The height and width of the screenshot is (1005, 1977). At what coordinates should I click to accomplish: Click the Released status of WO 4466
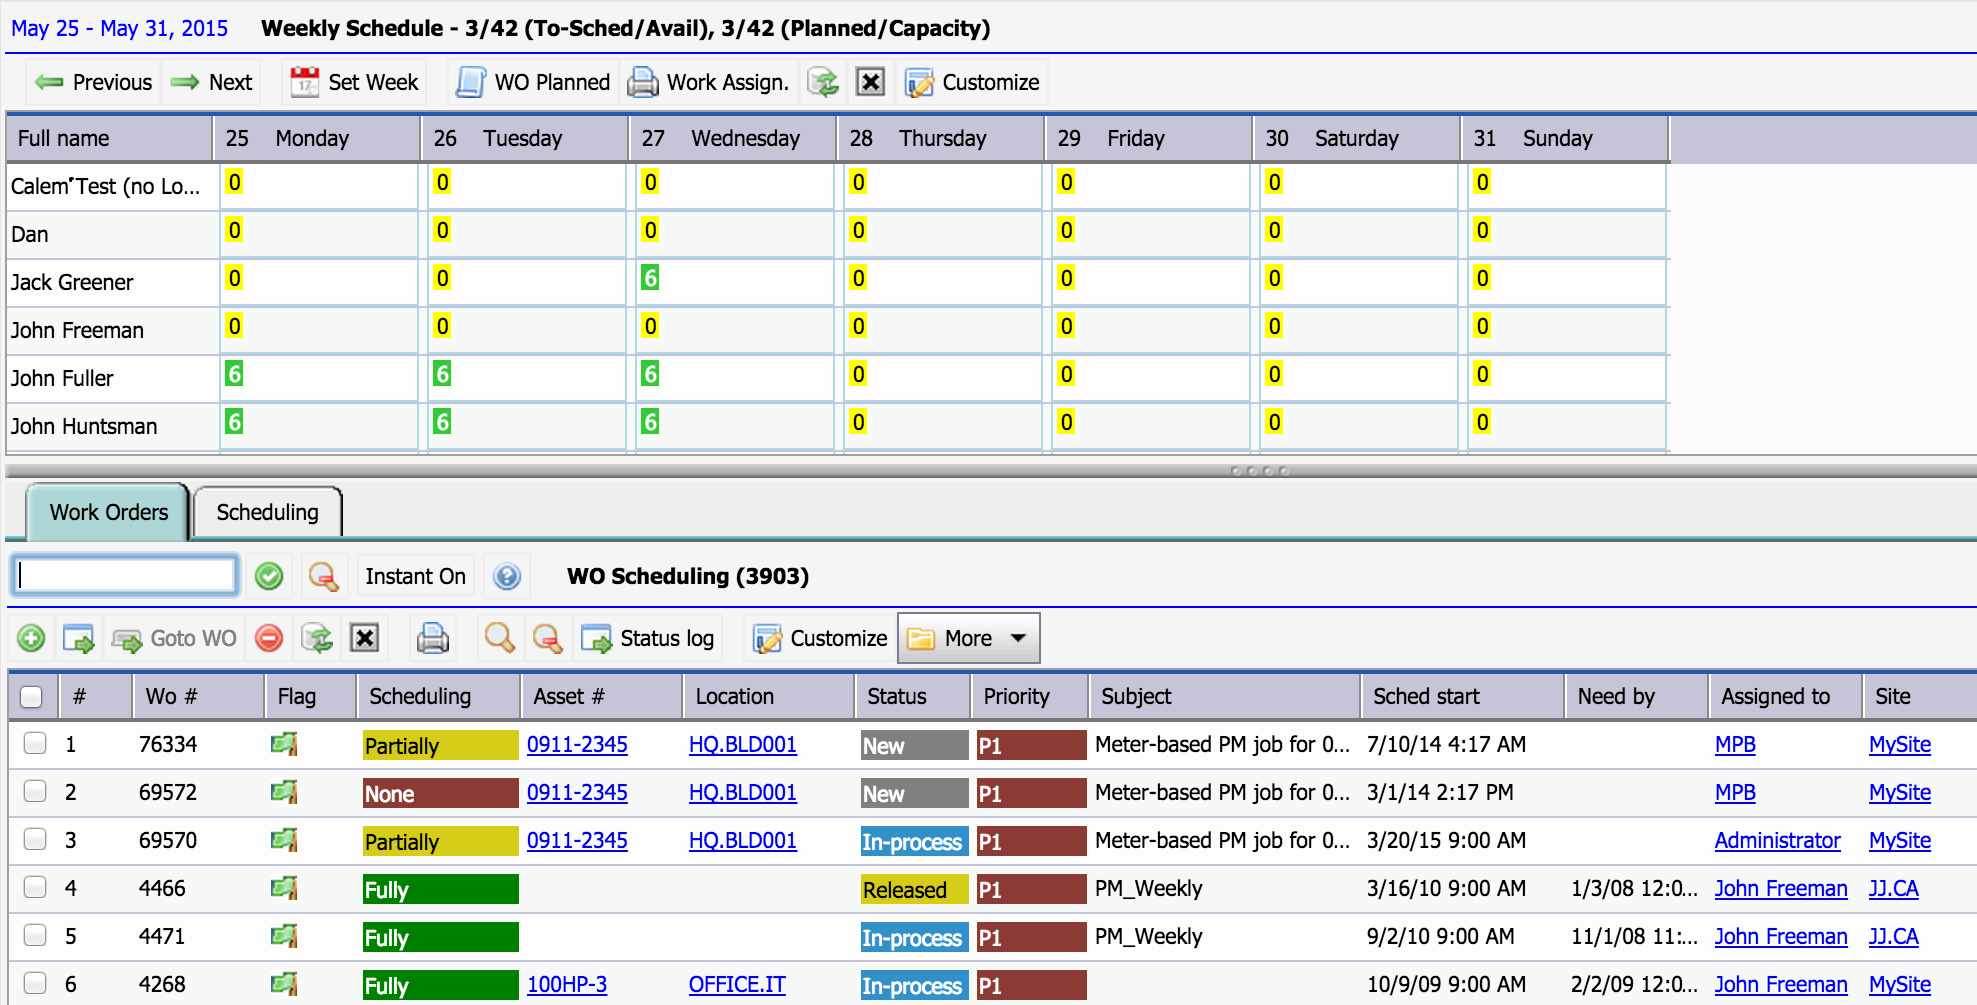click(914, 889)
